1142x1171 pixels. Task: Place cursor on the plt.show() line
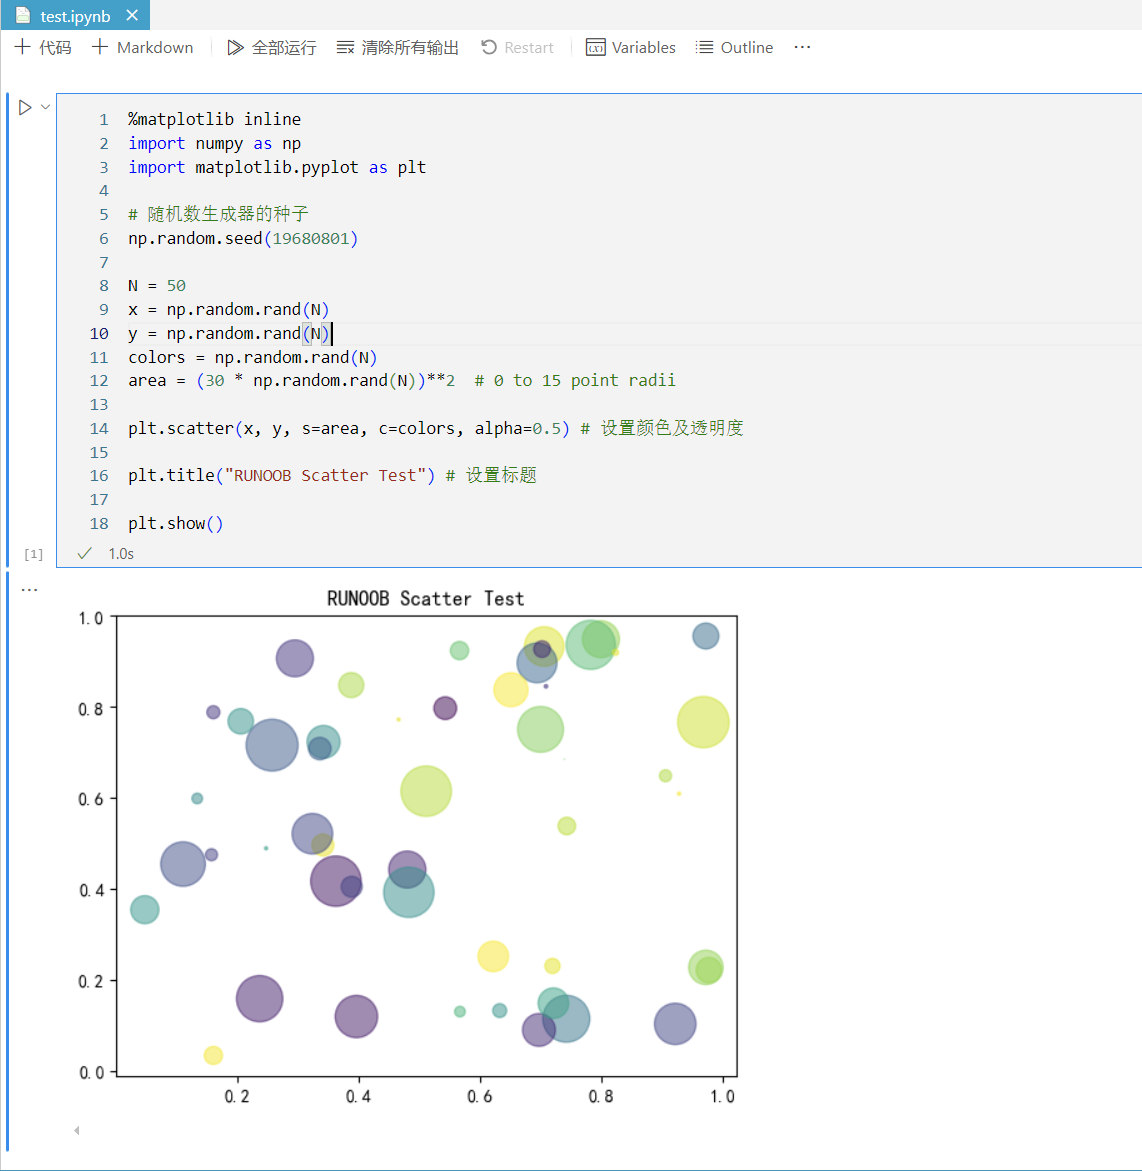pos(176,523)
